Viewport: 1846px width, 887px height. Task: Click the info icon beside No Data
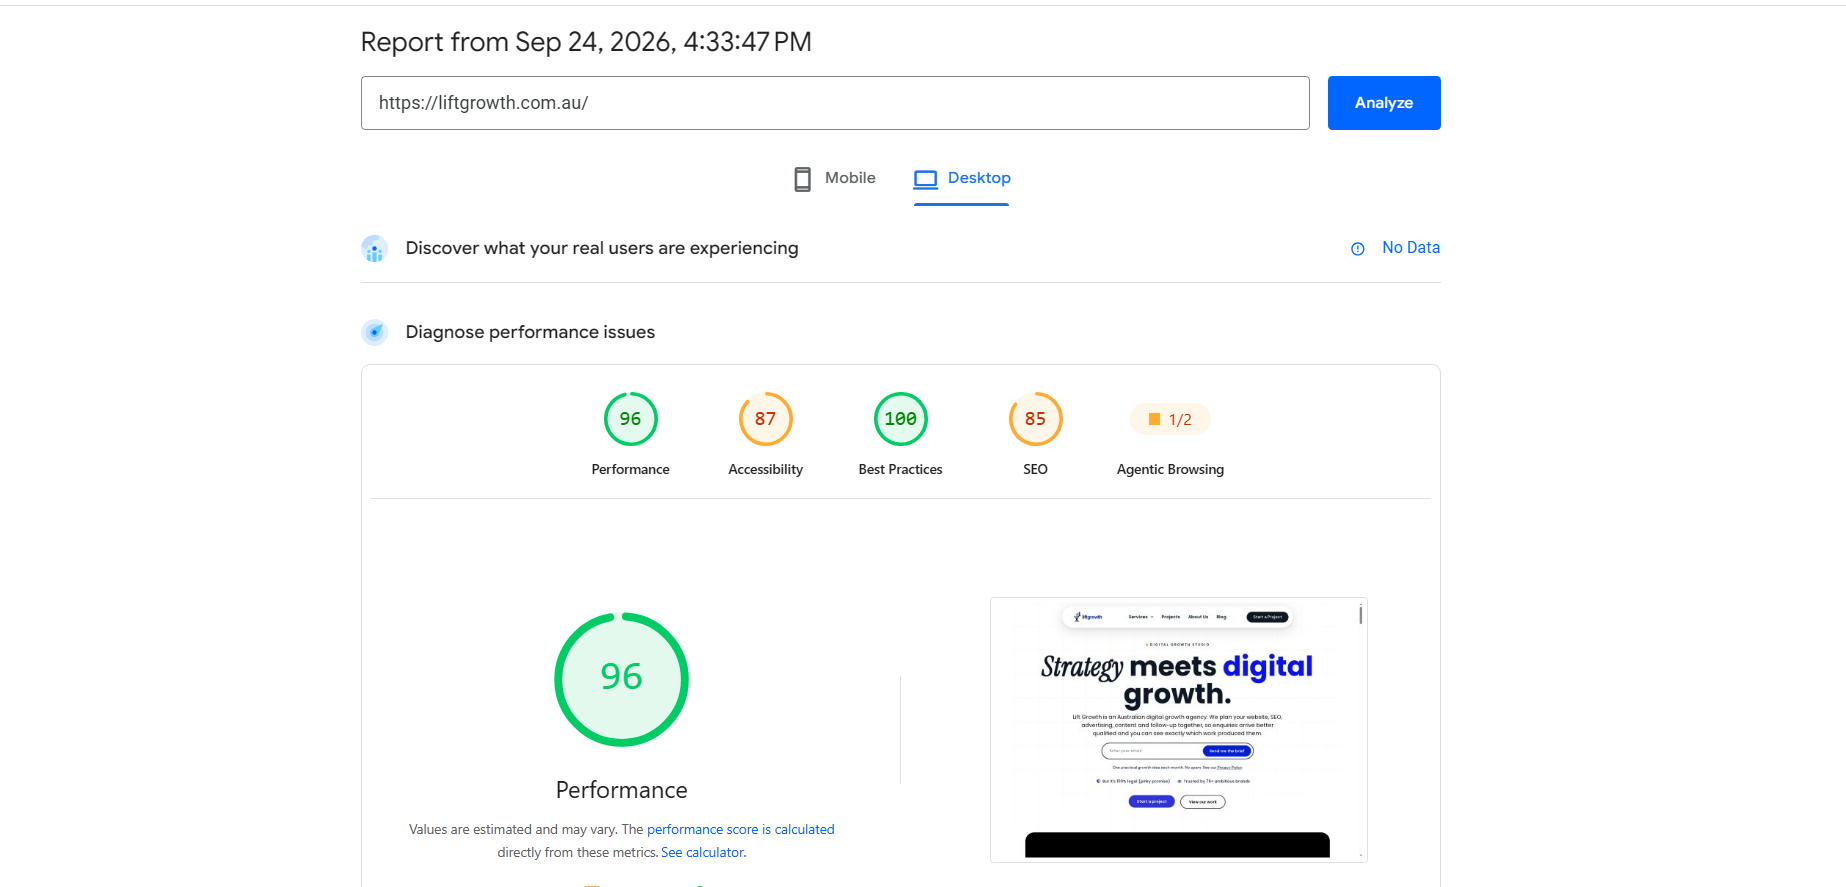tap(1358, 249)
